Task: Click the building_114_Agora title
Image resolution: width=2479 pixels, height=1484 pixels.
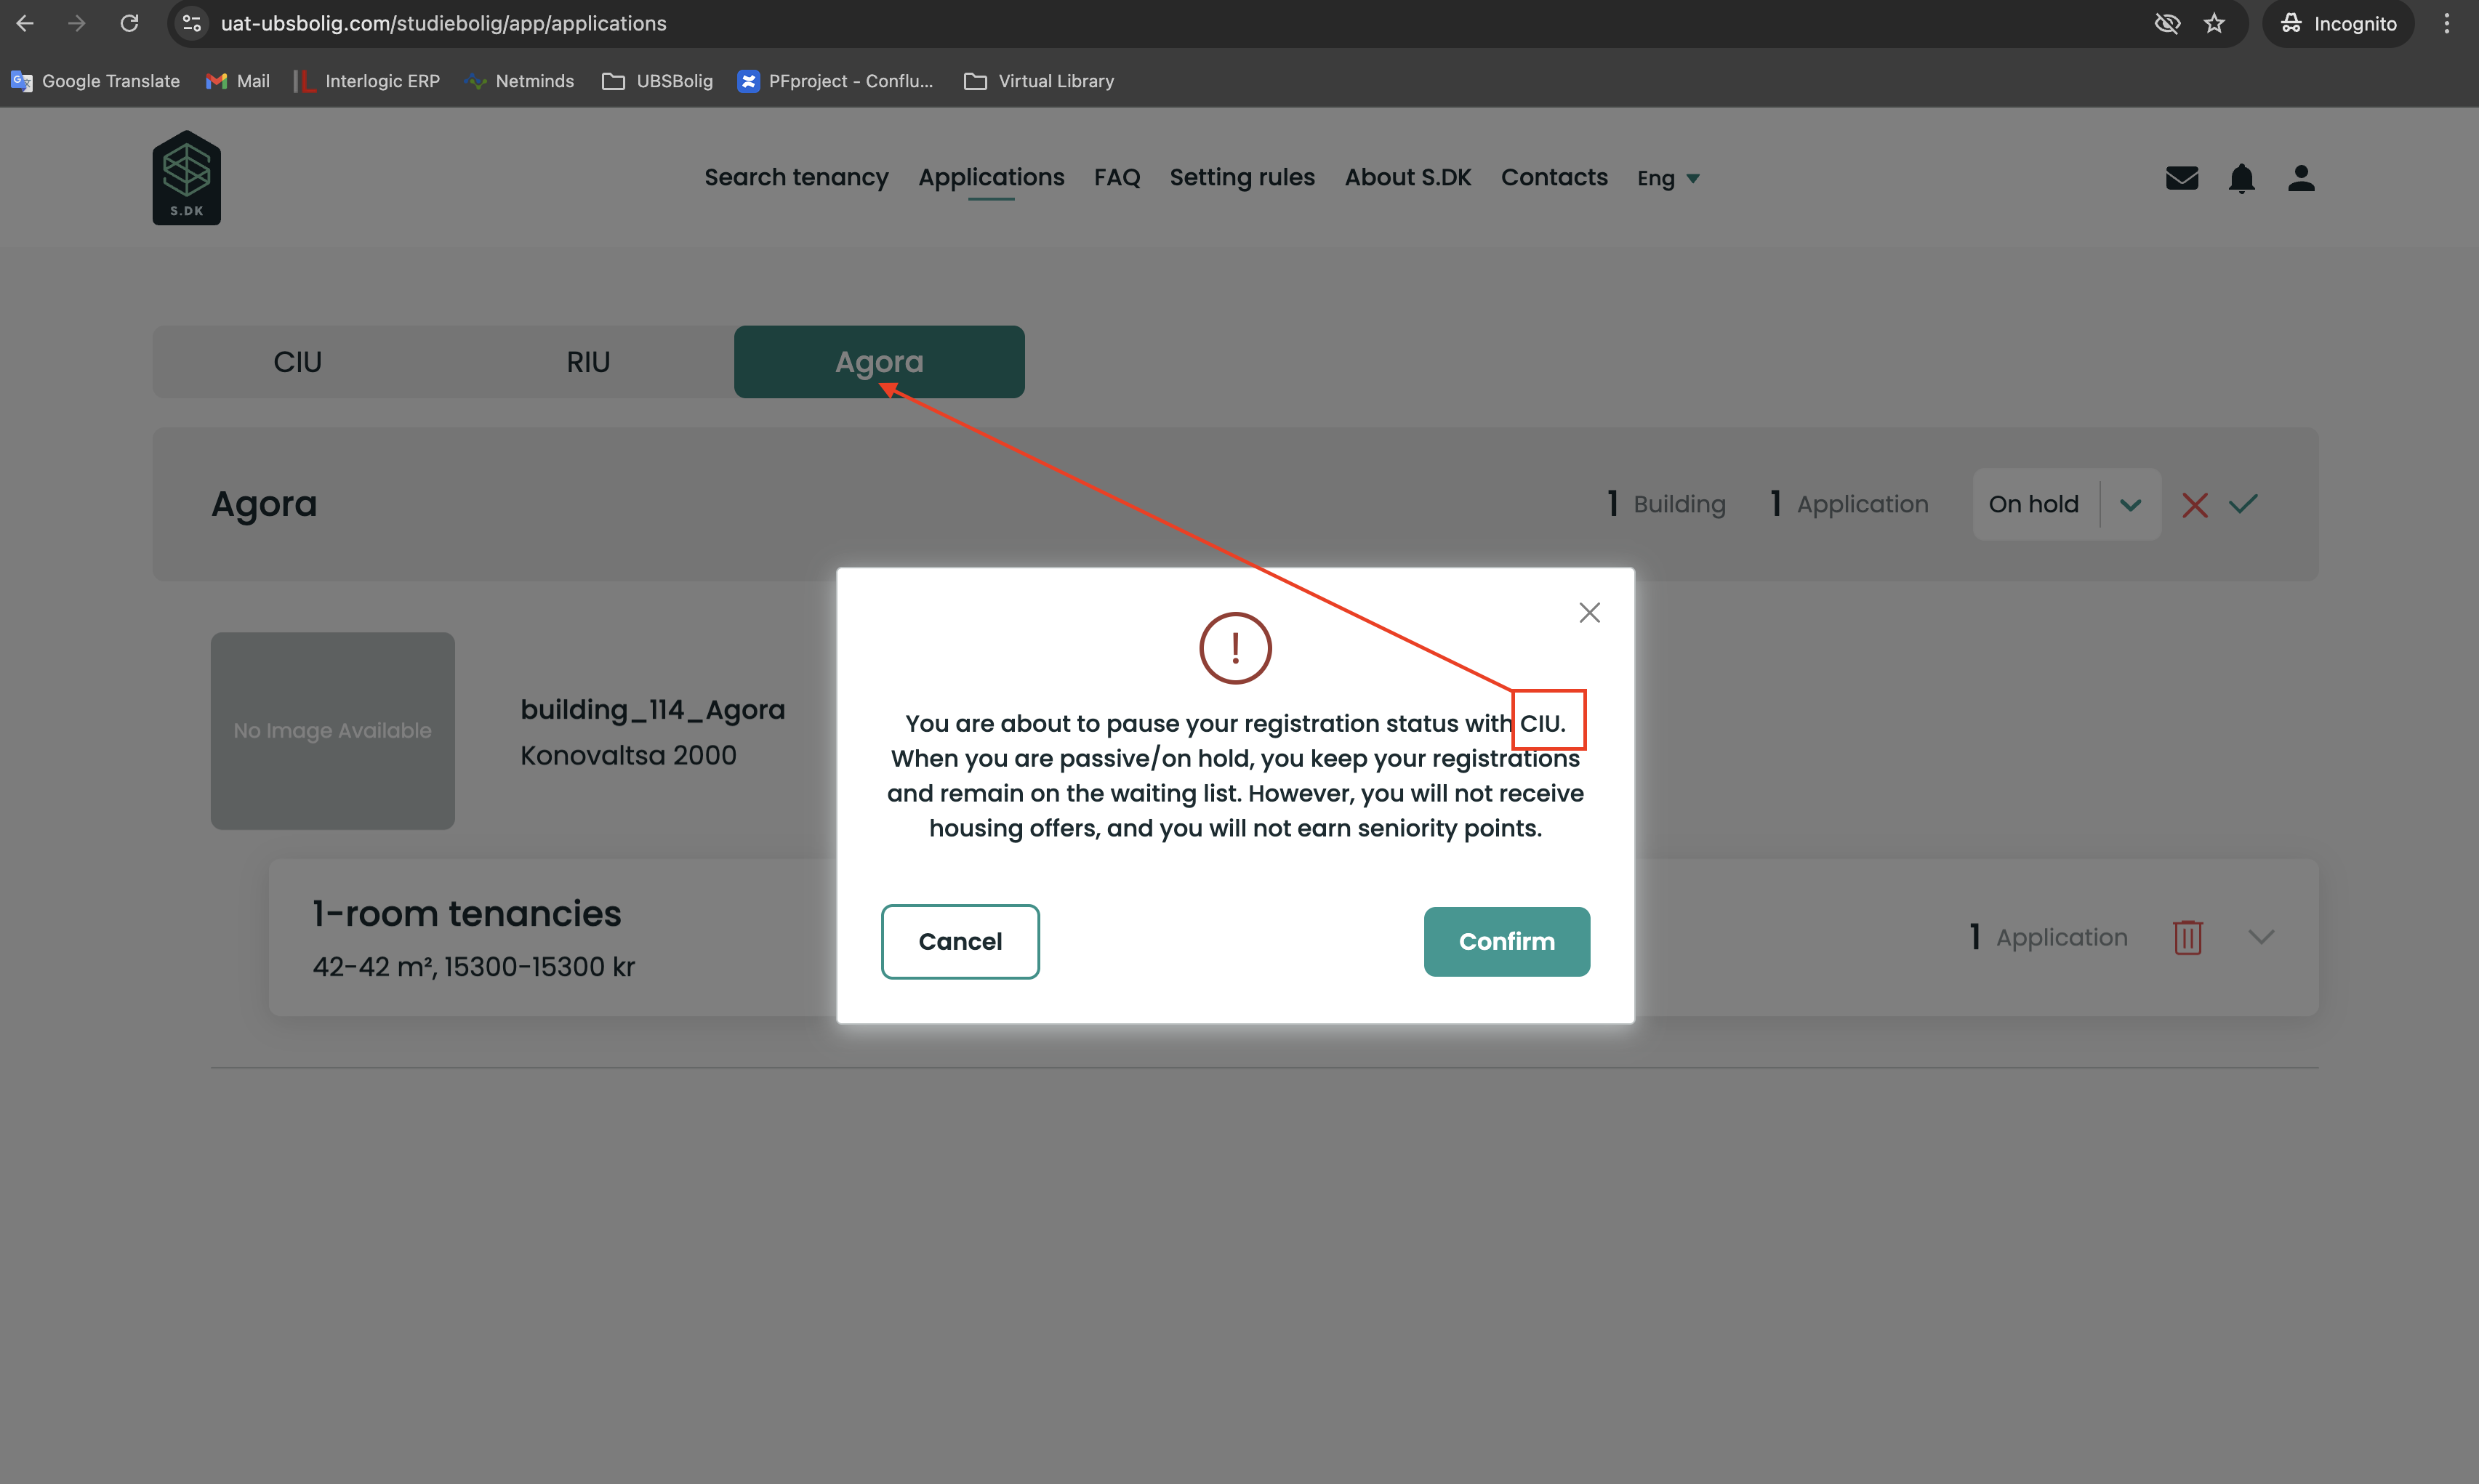Action: click(x=652, y=709)
